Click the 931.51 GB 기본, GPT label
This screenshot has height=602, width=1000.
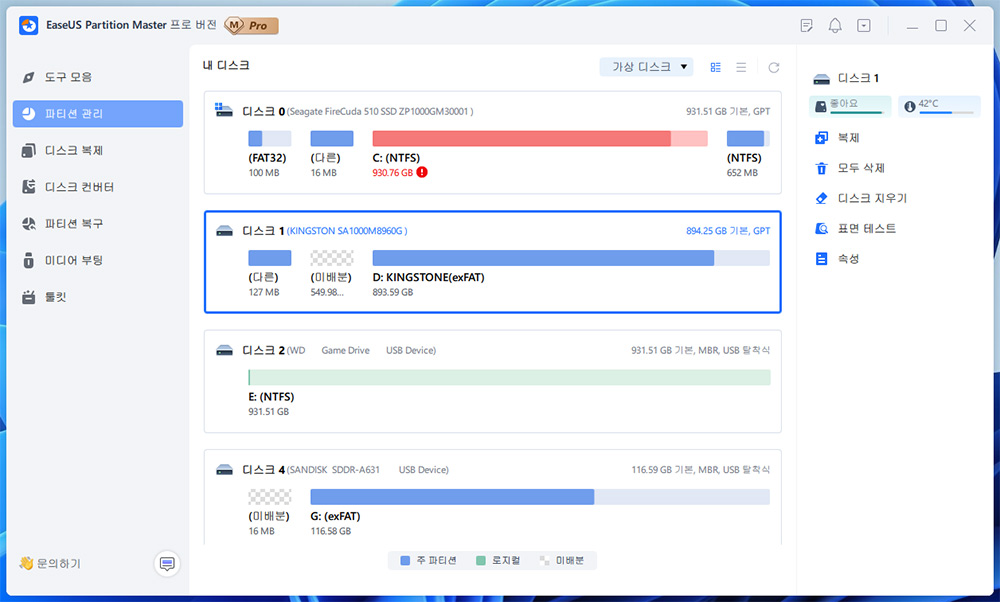click(x=728, y=111)
